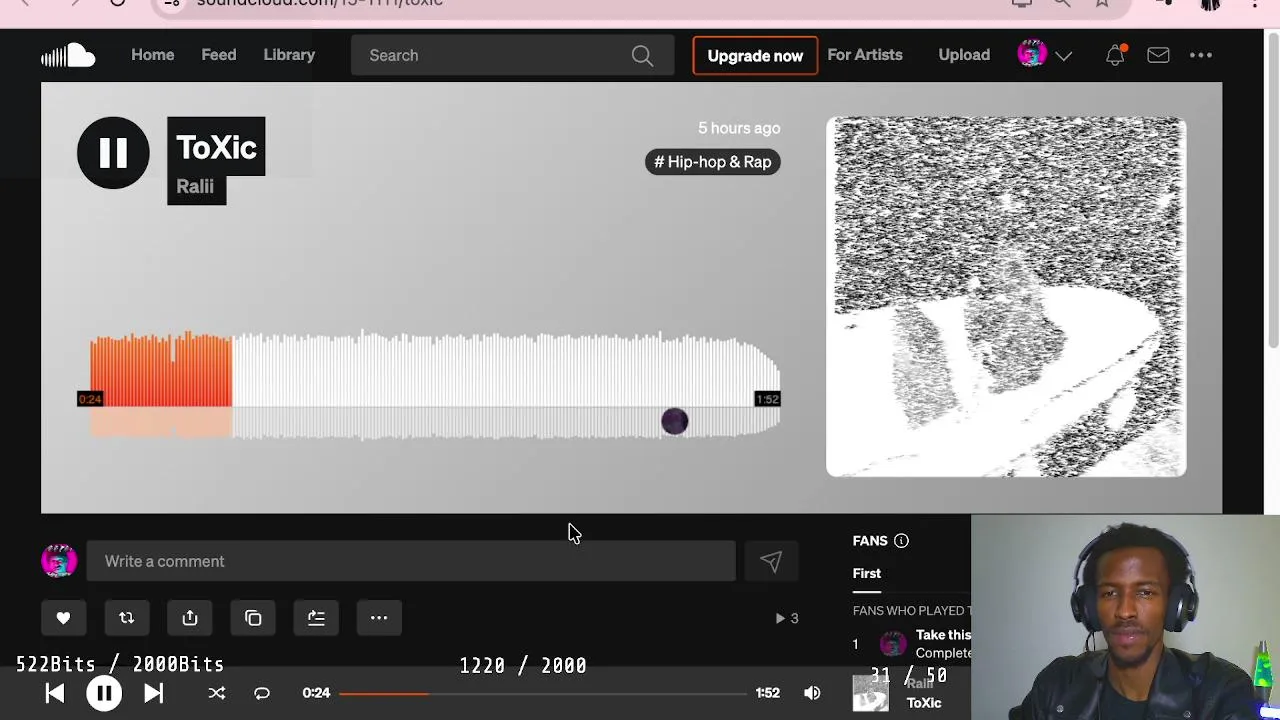Click the Write a comment field
Viewport: 1280px width, 720px height.
pyautogui.click(x=411, y=561)
